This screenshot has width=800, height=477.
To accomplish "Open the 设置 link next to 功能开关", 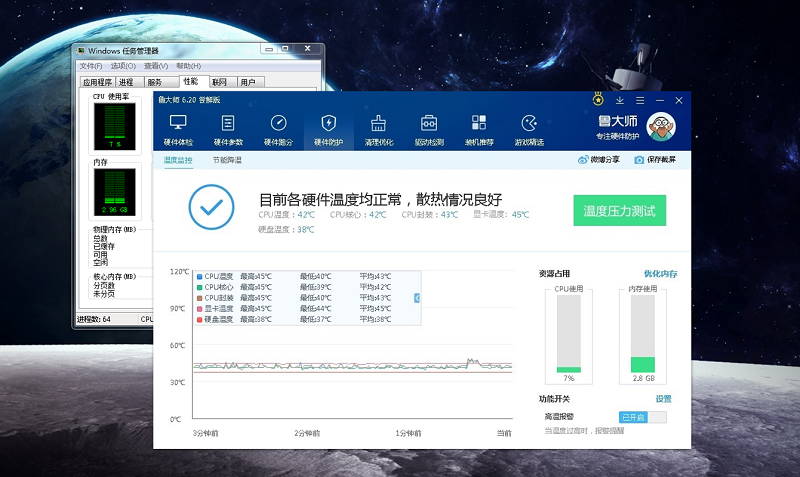I will [x=663, y=399].
